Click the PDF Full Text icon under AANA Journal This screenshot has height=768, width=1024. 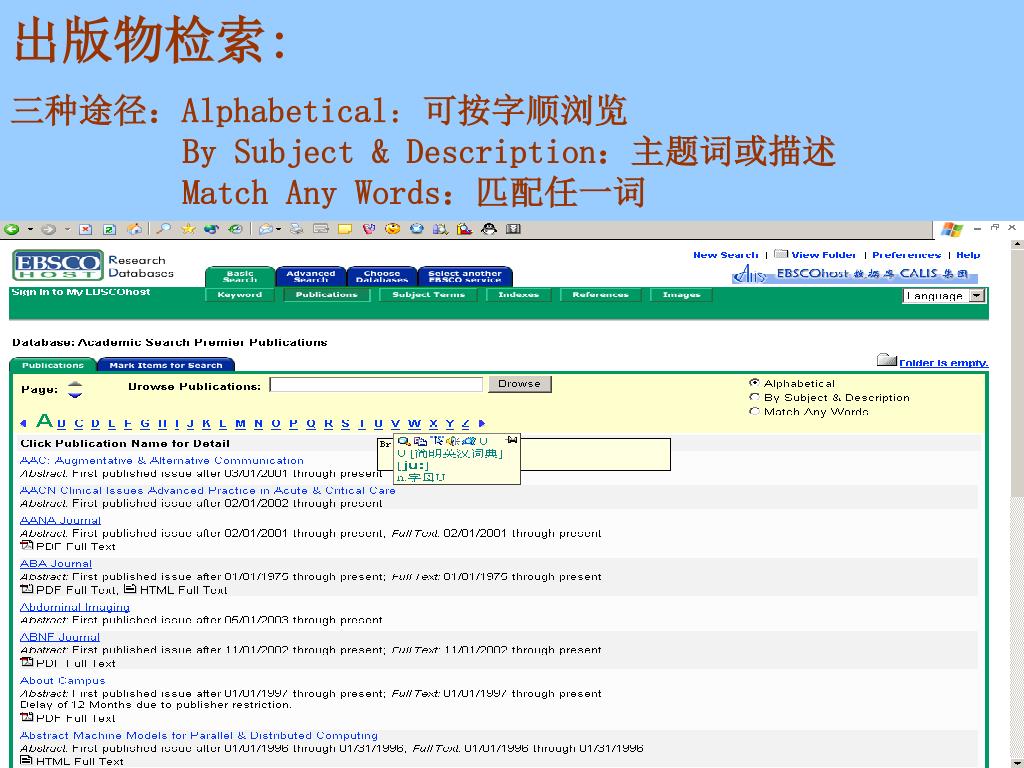(x=27, y=545)
